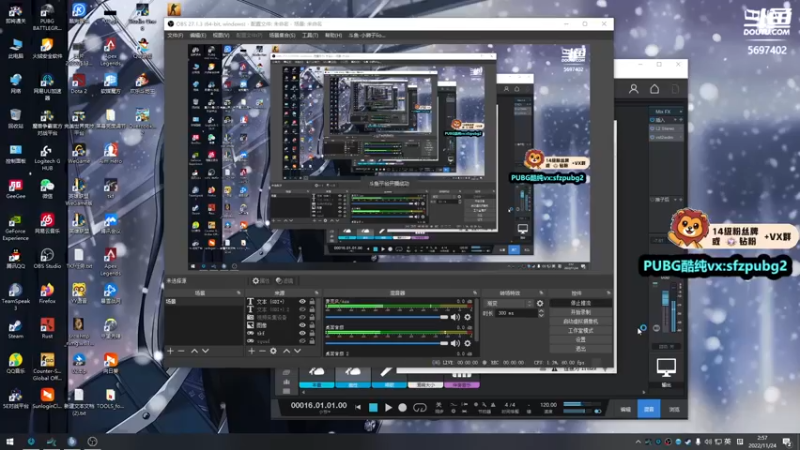Toggle visibility of 视频采集设备 source

[302, 317]
